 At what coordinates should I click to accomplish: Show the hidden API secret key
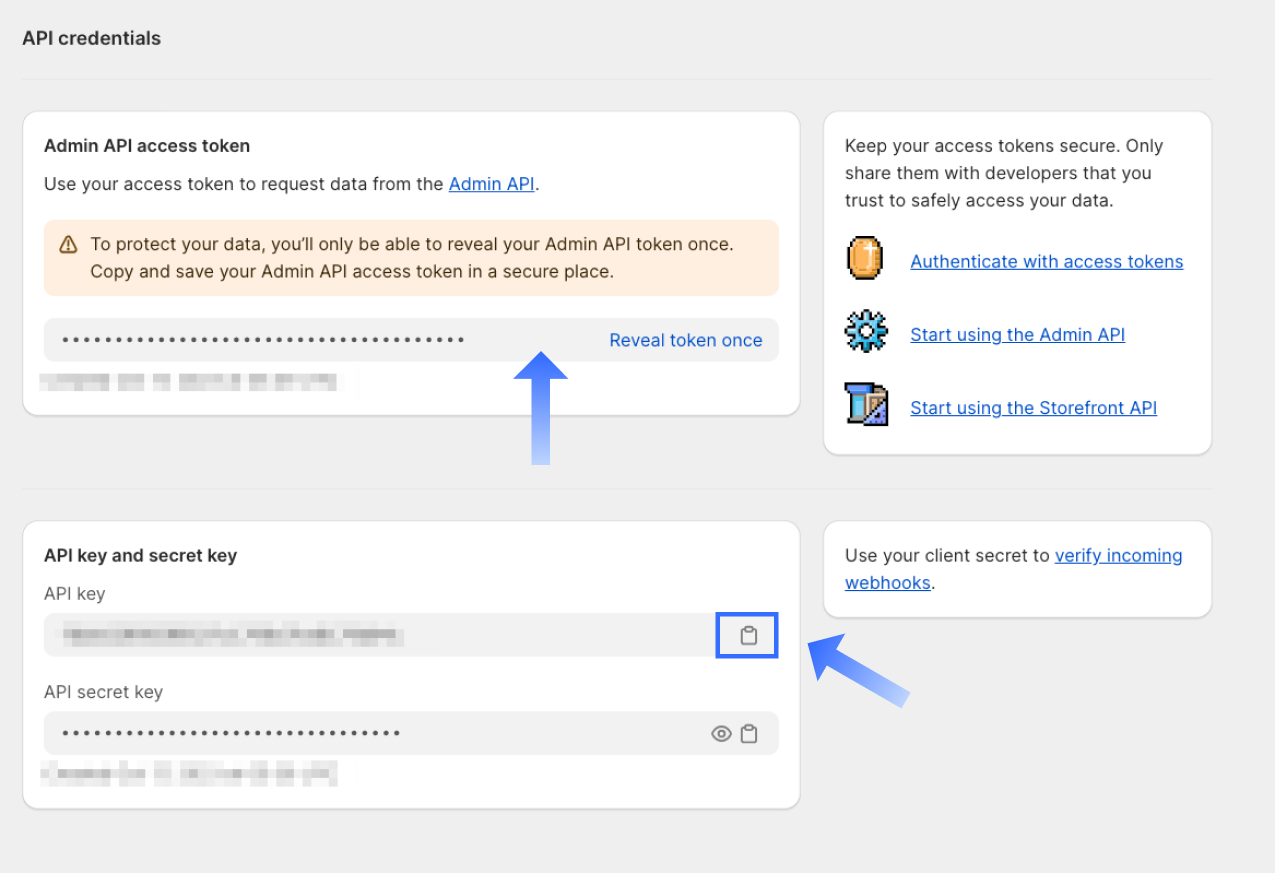(x=721, y=734)
